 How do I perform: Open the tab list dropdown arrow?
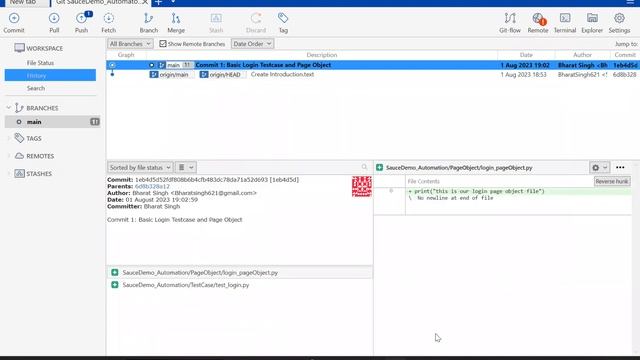173,2
